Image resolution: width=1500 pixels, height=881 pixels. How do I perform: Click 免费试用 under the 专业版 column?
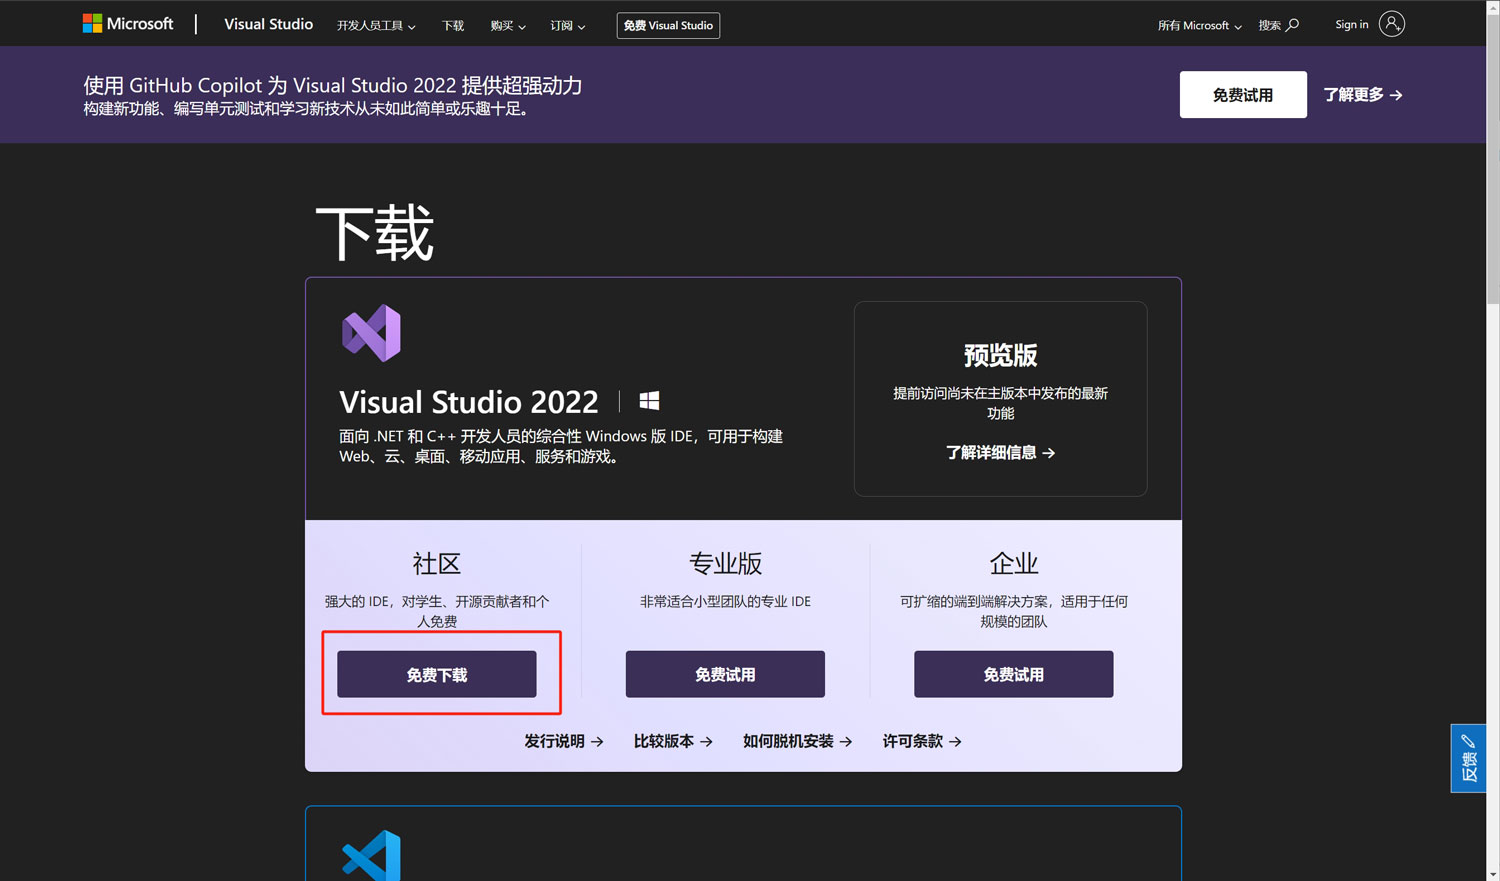tap(724, 673)
